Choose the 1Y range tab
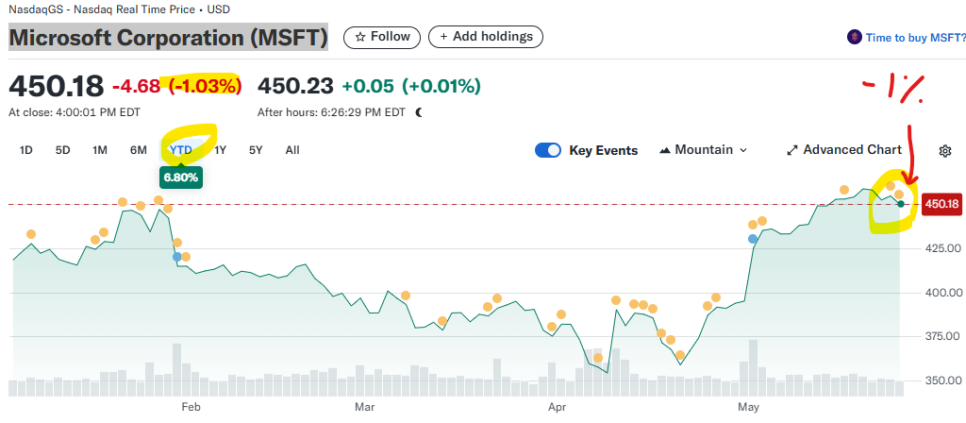Viewport: 966px width, 423px height. point(221,150)
